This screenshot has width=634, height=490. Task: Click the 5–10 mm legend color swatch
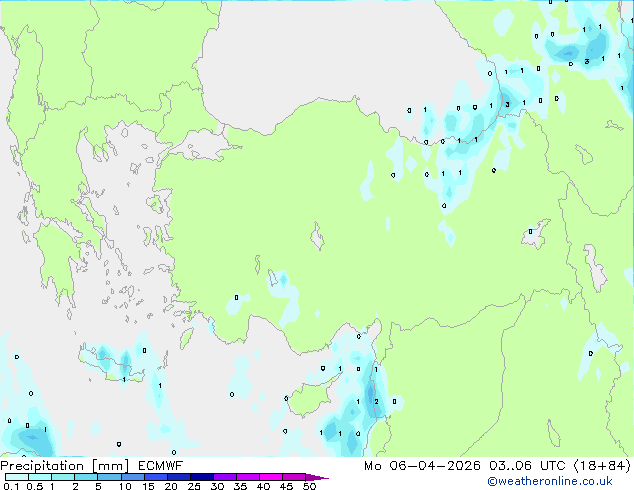click(109, 477)
